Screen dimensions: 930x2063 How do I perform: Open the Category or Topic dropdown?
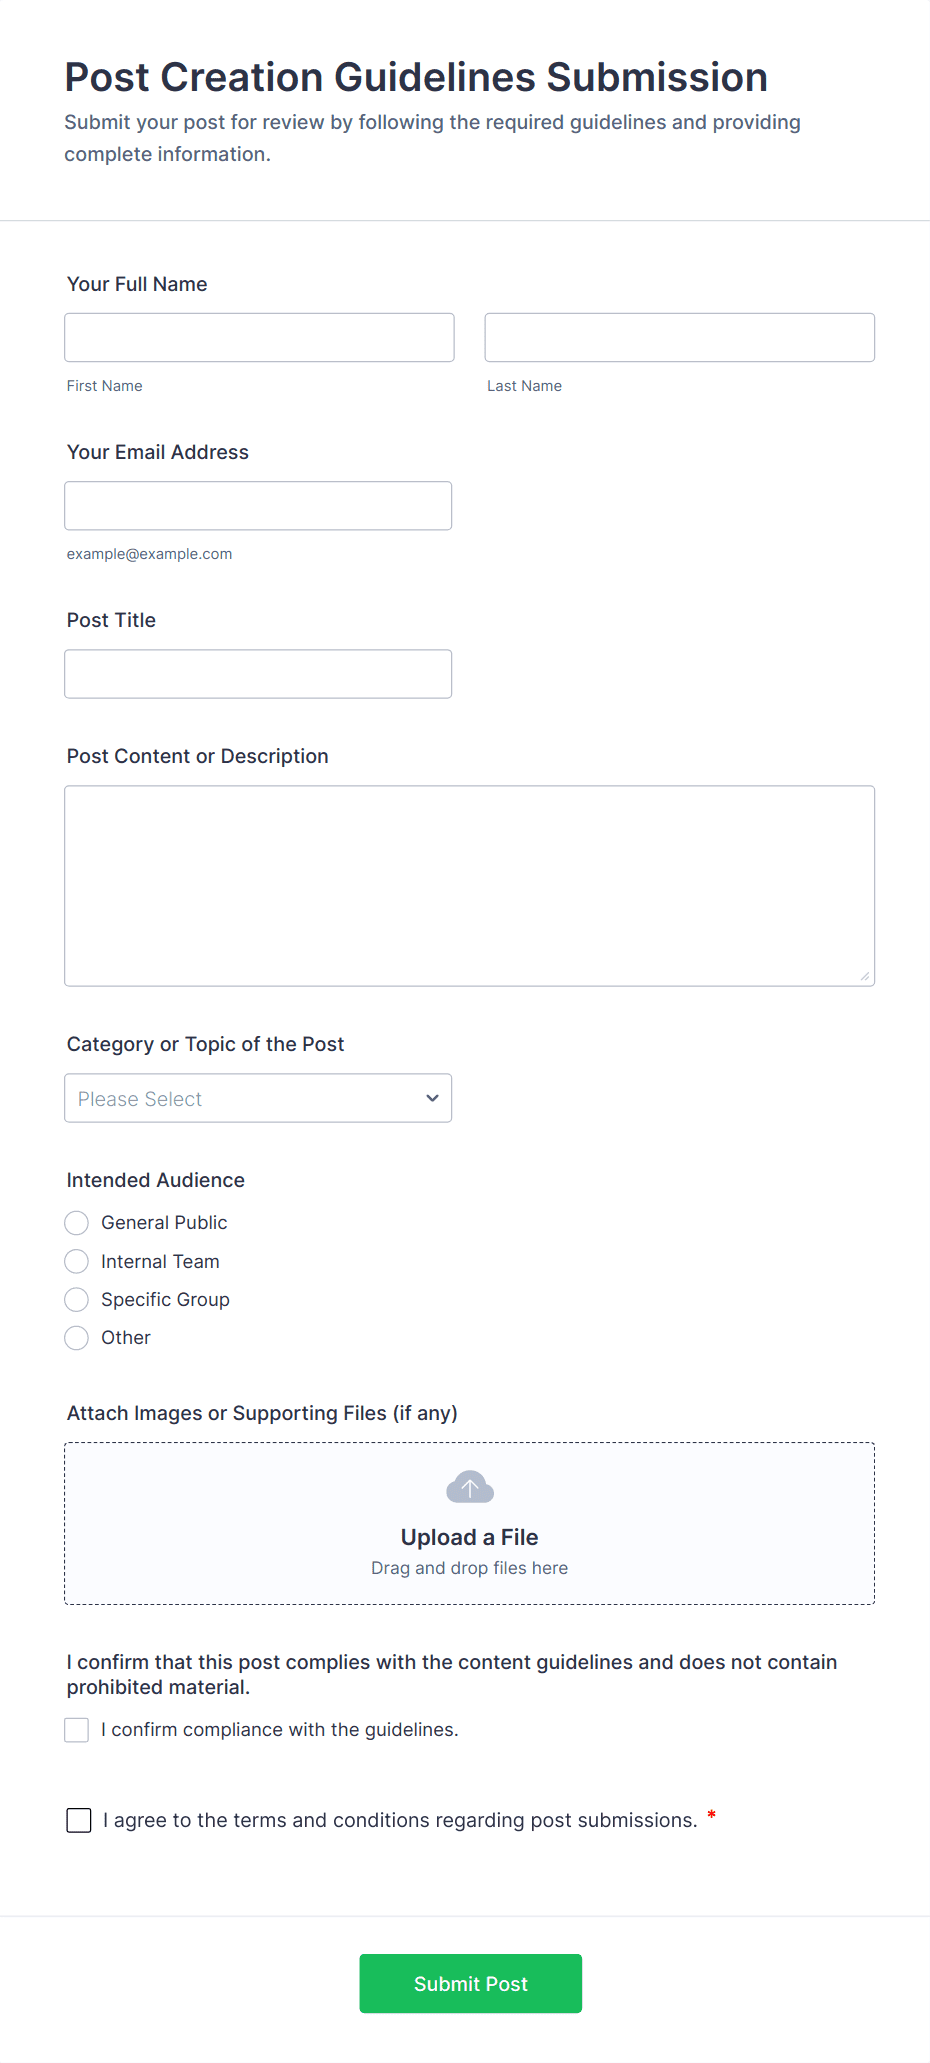click(x=258, y=1097)
